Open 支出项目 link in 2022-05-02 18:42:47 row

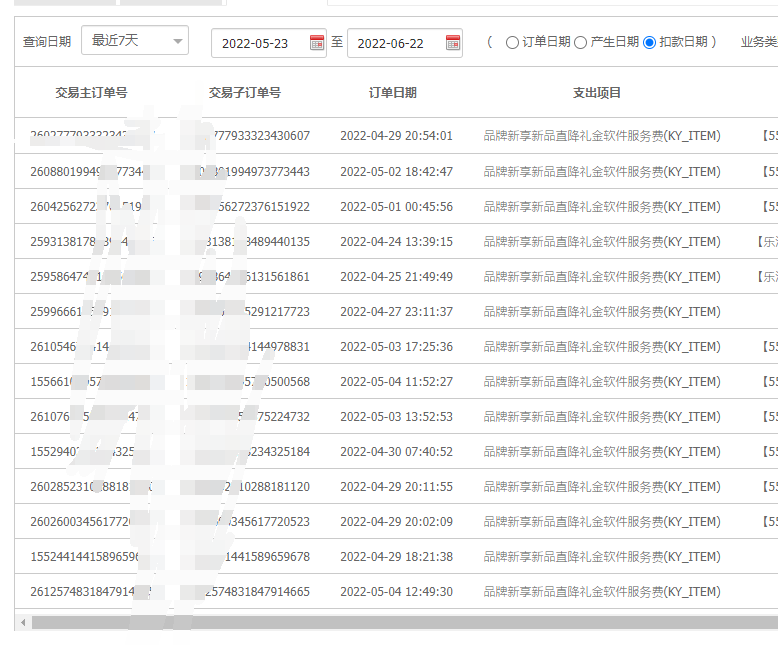pyautogui.click(x=601, y=172)
